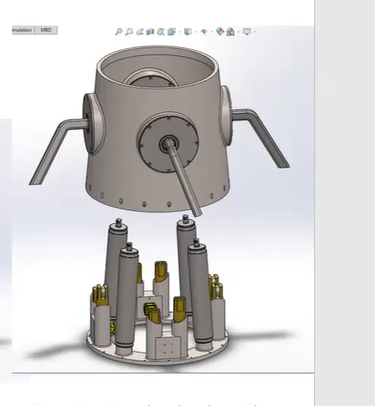Expand the View Settings dropdown arrow
The image size is (375, 406).
point(255,32)
